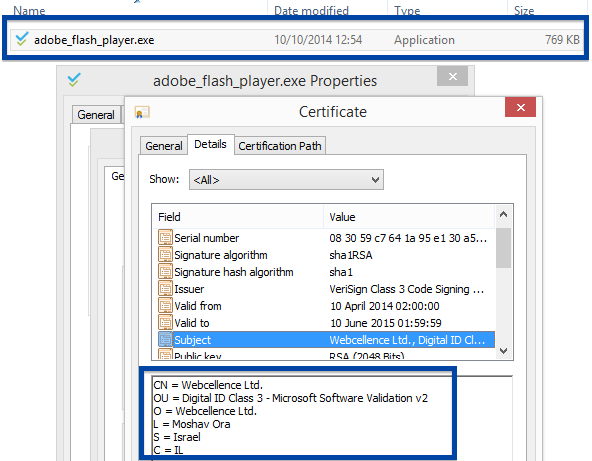592x461 pixels.
Task: Select the adobe_flash_player.exe file row
Action: click(296, 40)
